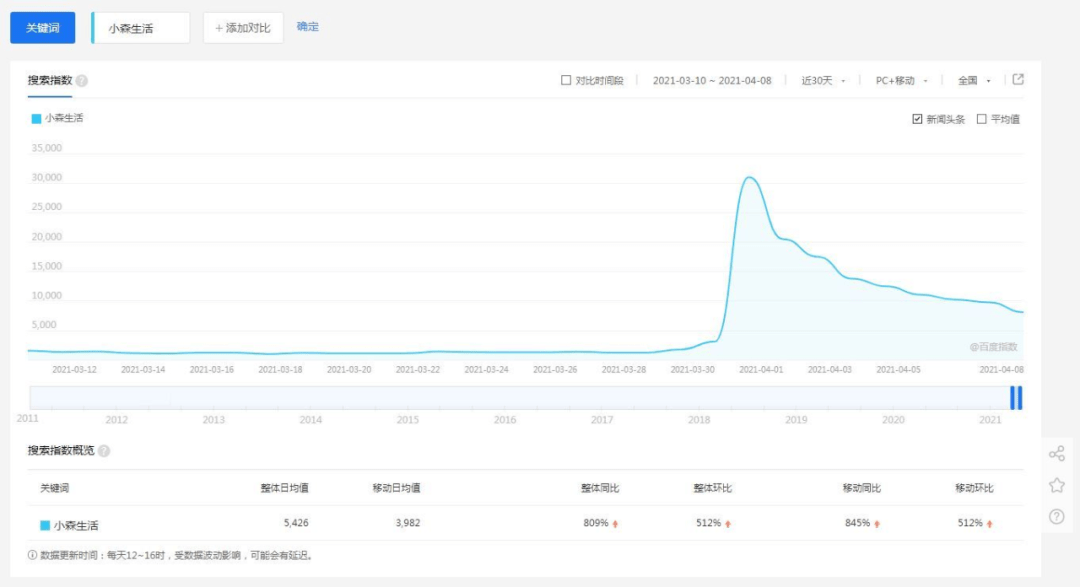The image size is (1080, 587).
Task: Uncheck the 新闻头条 checkbox
Action: click(917, 119)
